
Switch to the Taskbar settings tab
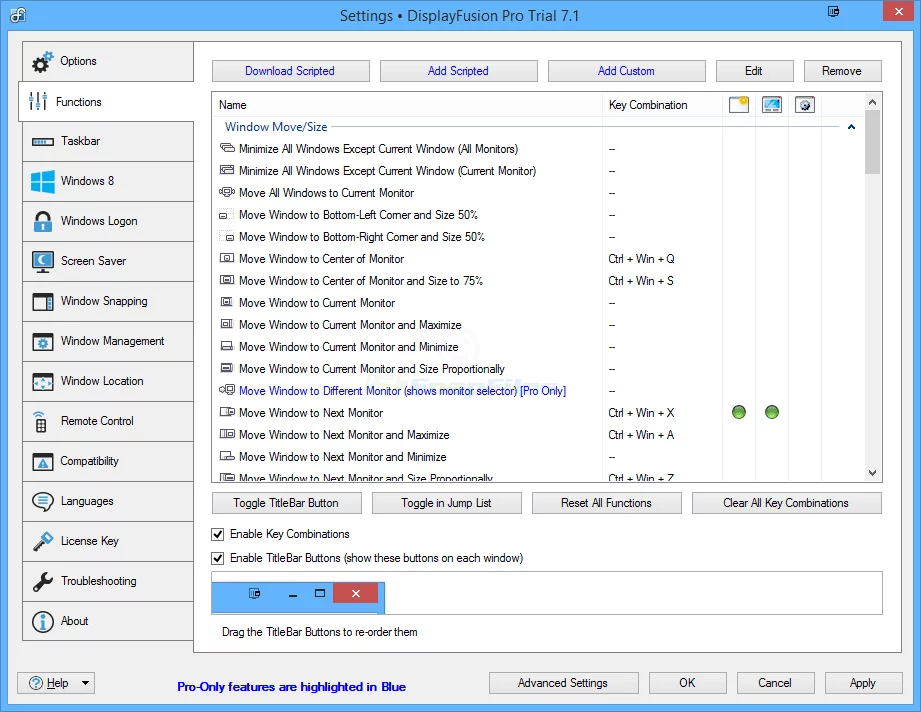[x=106, y=141]
